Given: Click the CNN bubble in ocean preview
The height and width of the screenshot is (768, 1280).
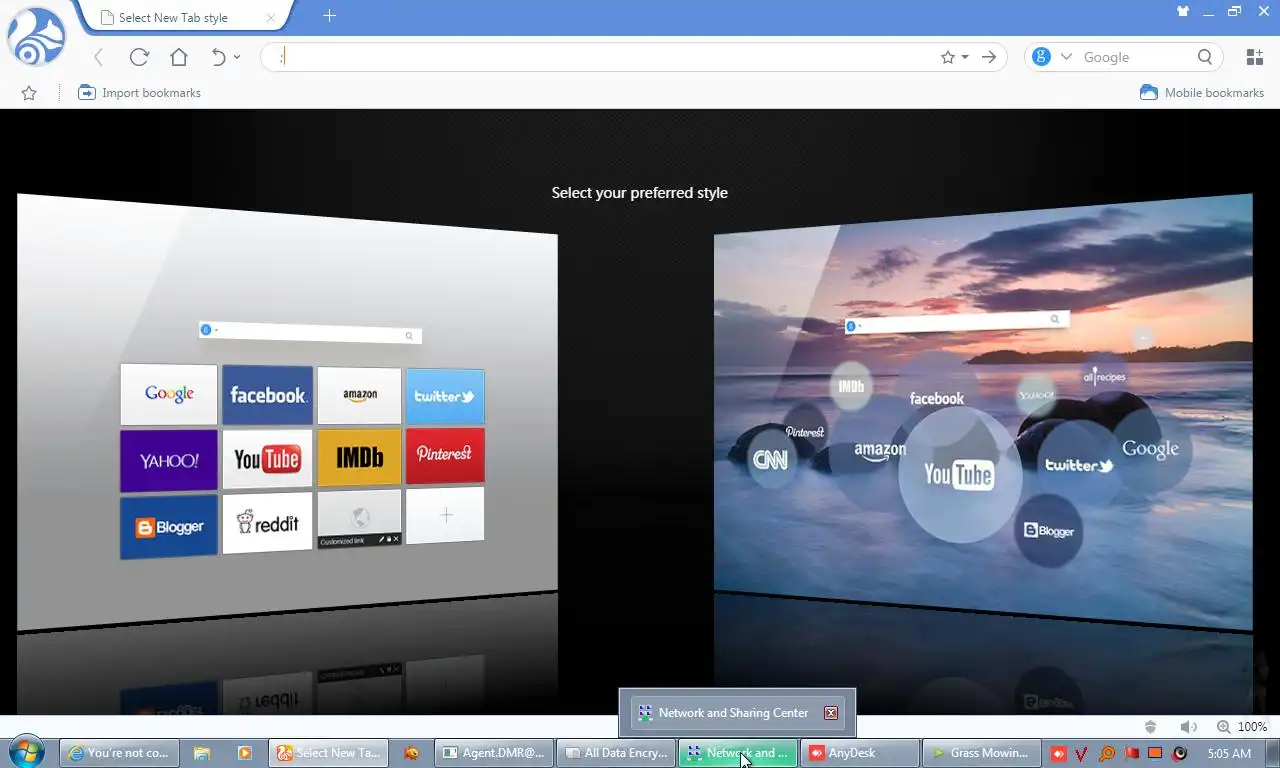Looking at the screenshot, I should 770,460.
